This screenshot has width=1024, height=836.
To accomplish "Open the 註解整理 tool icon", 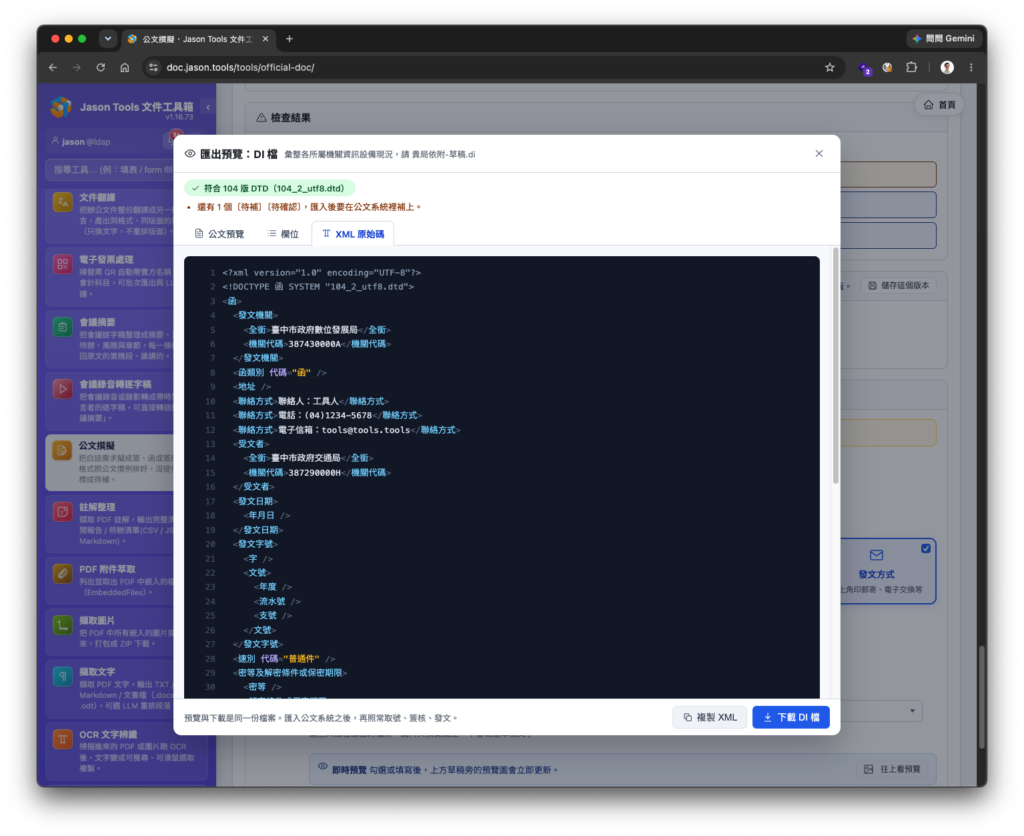I will click(63, 512).
